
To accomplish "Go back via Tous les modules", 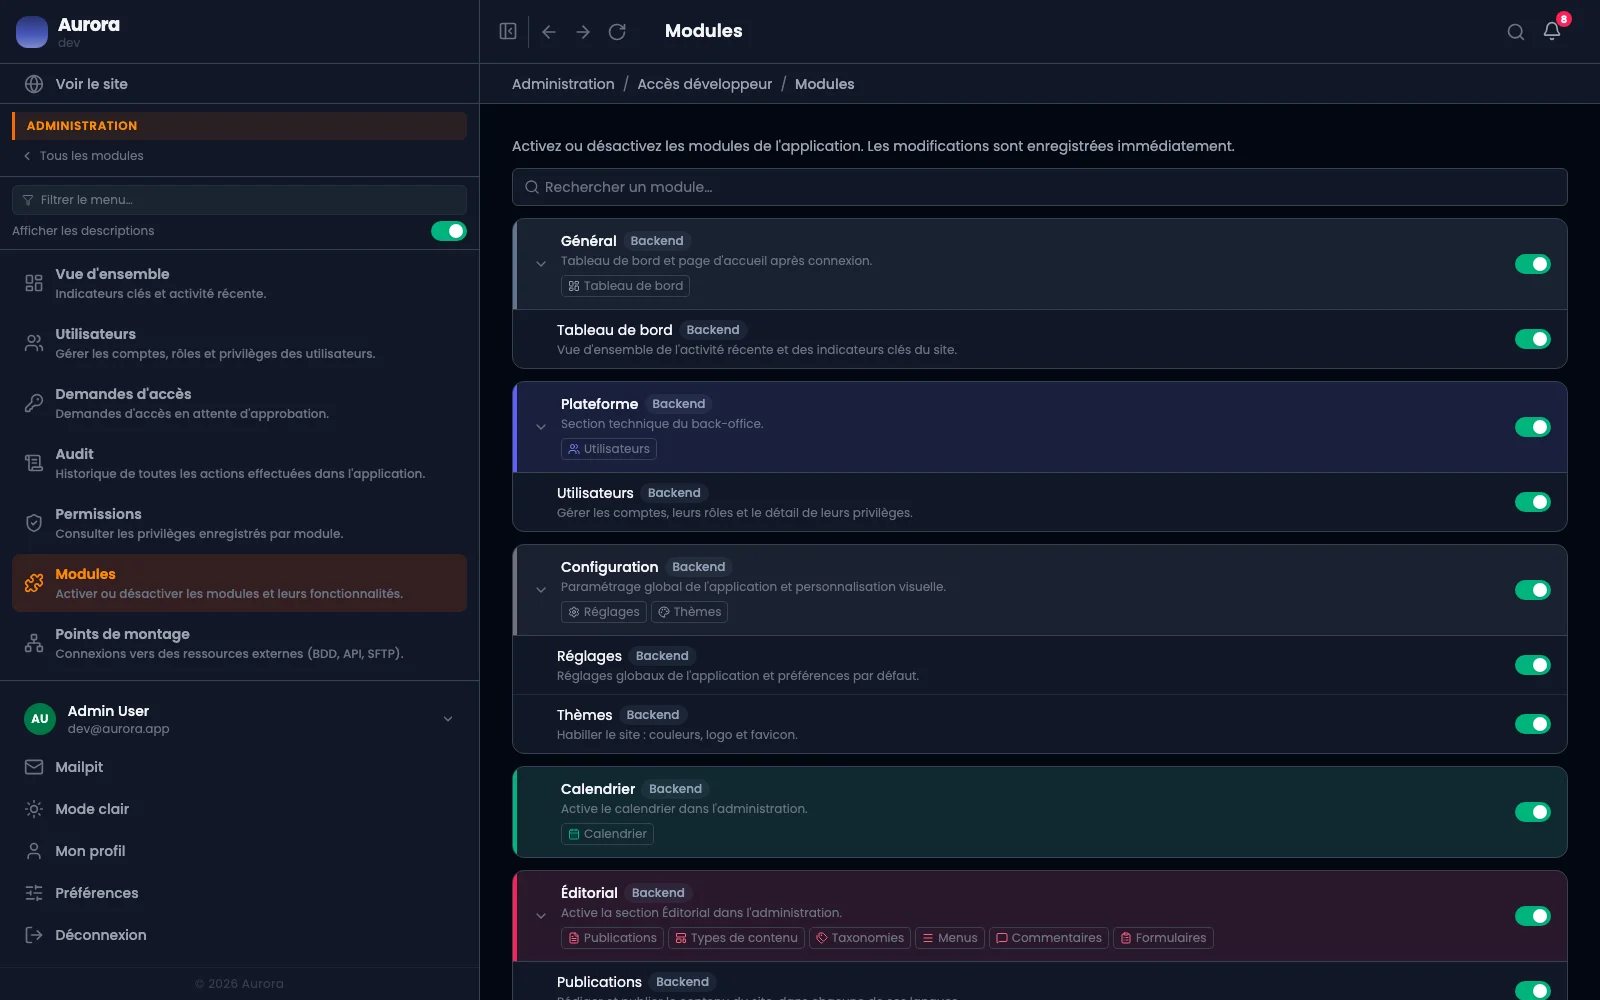I will click(83, 156).
